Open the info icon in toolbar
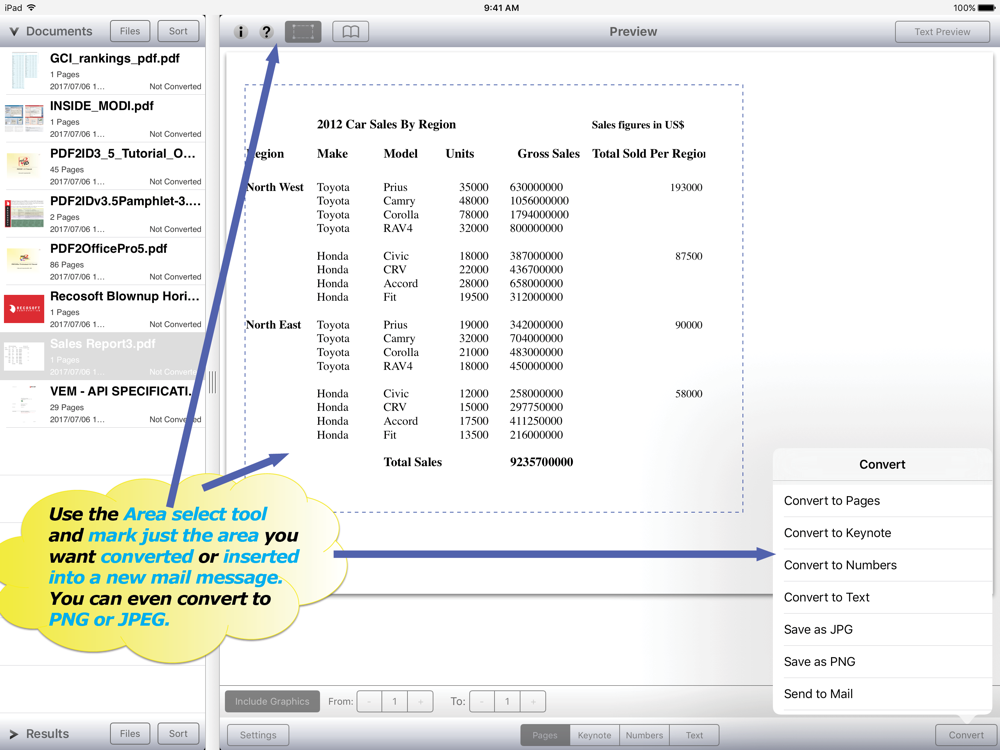Image resolution: width=1000 pixels, height=750 pixels. pyautogui.click(x=240, y=32)
